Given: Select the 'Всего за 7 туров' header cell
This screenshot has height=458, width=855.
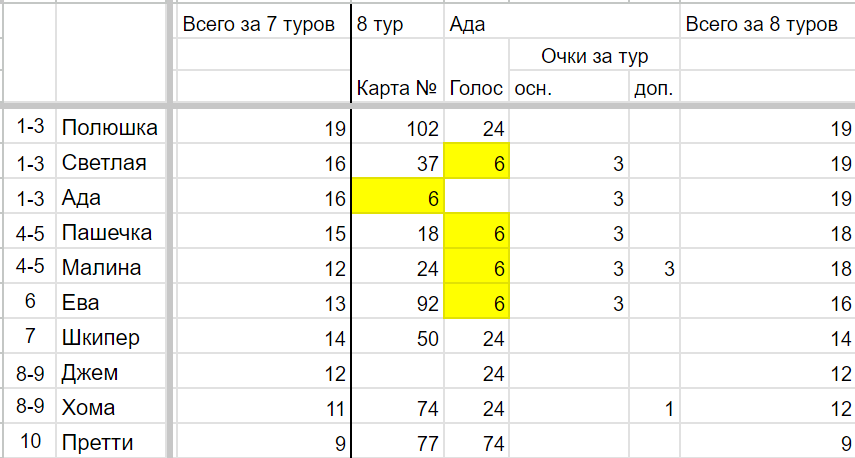Looking at the screenshot, I should 262,25.
